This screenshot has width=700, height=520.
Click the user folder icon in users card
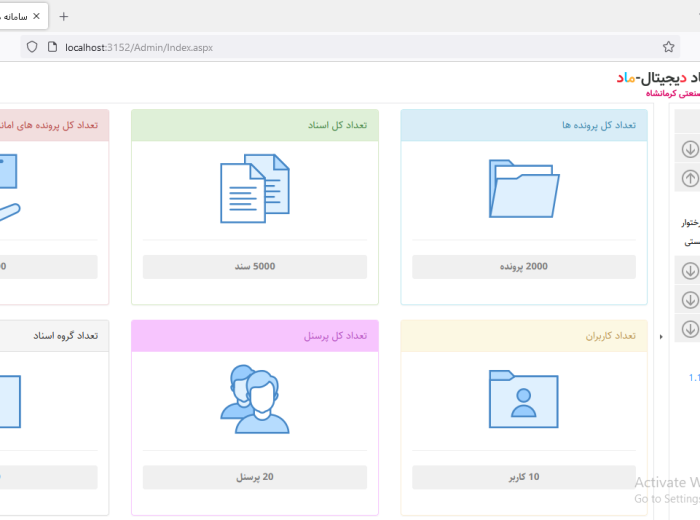pyautogui.click(x=523, y=399)
